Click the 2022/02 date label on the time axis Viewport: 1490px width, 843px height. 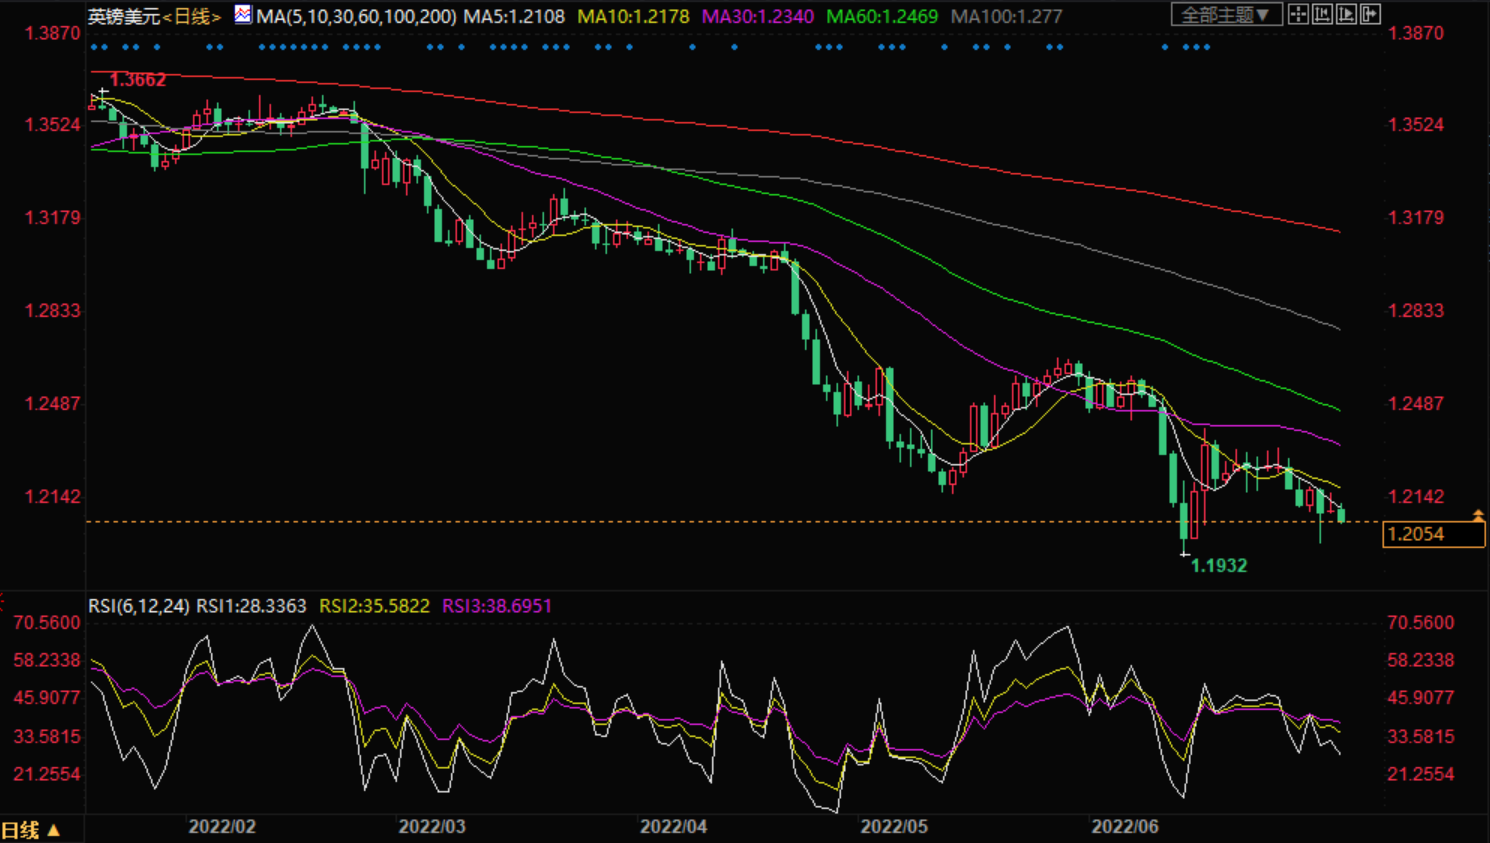[x=222, y=827]
